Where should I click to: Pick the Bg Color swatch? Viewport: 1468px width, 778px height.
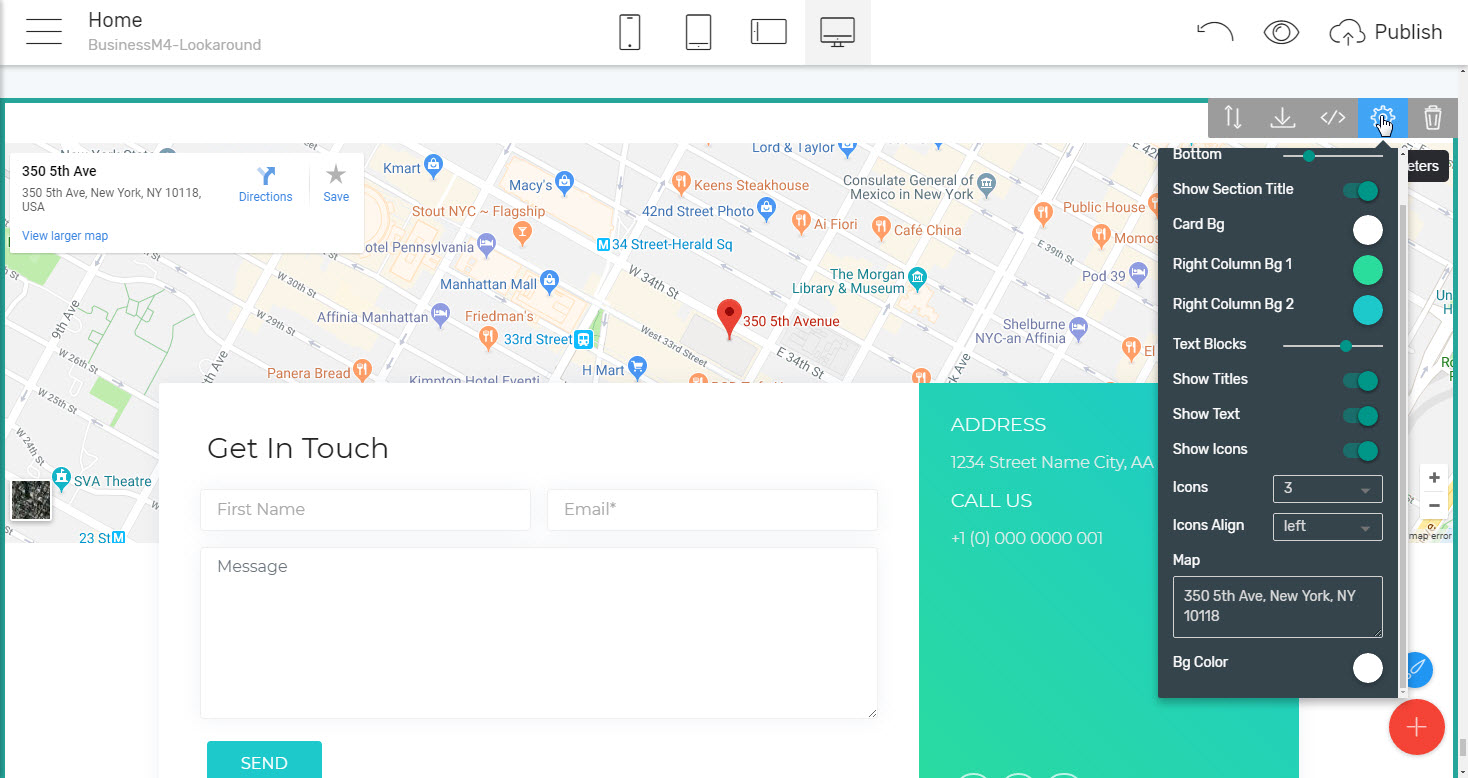1367,668
